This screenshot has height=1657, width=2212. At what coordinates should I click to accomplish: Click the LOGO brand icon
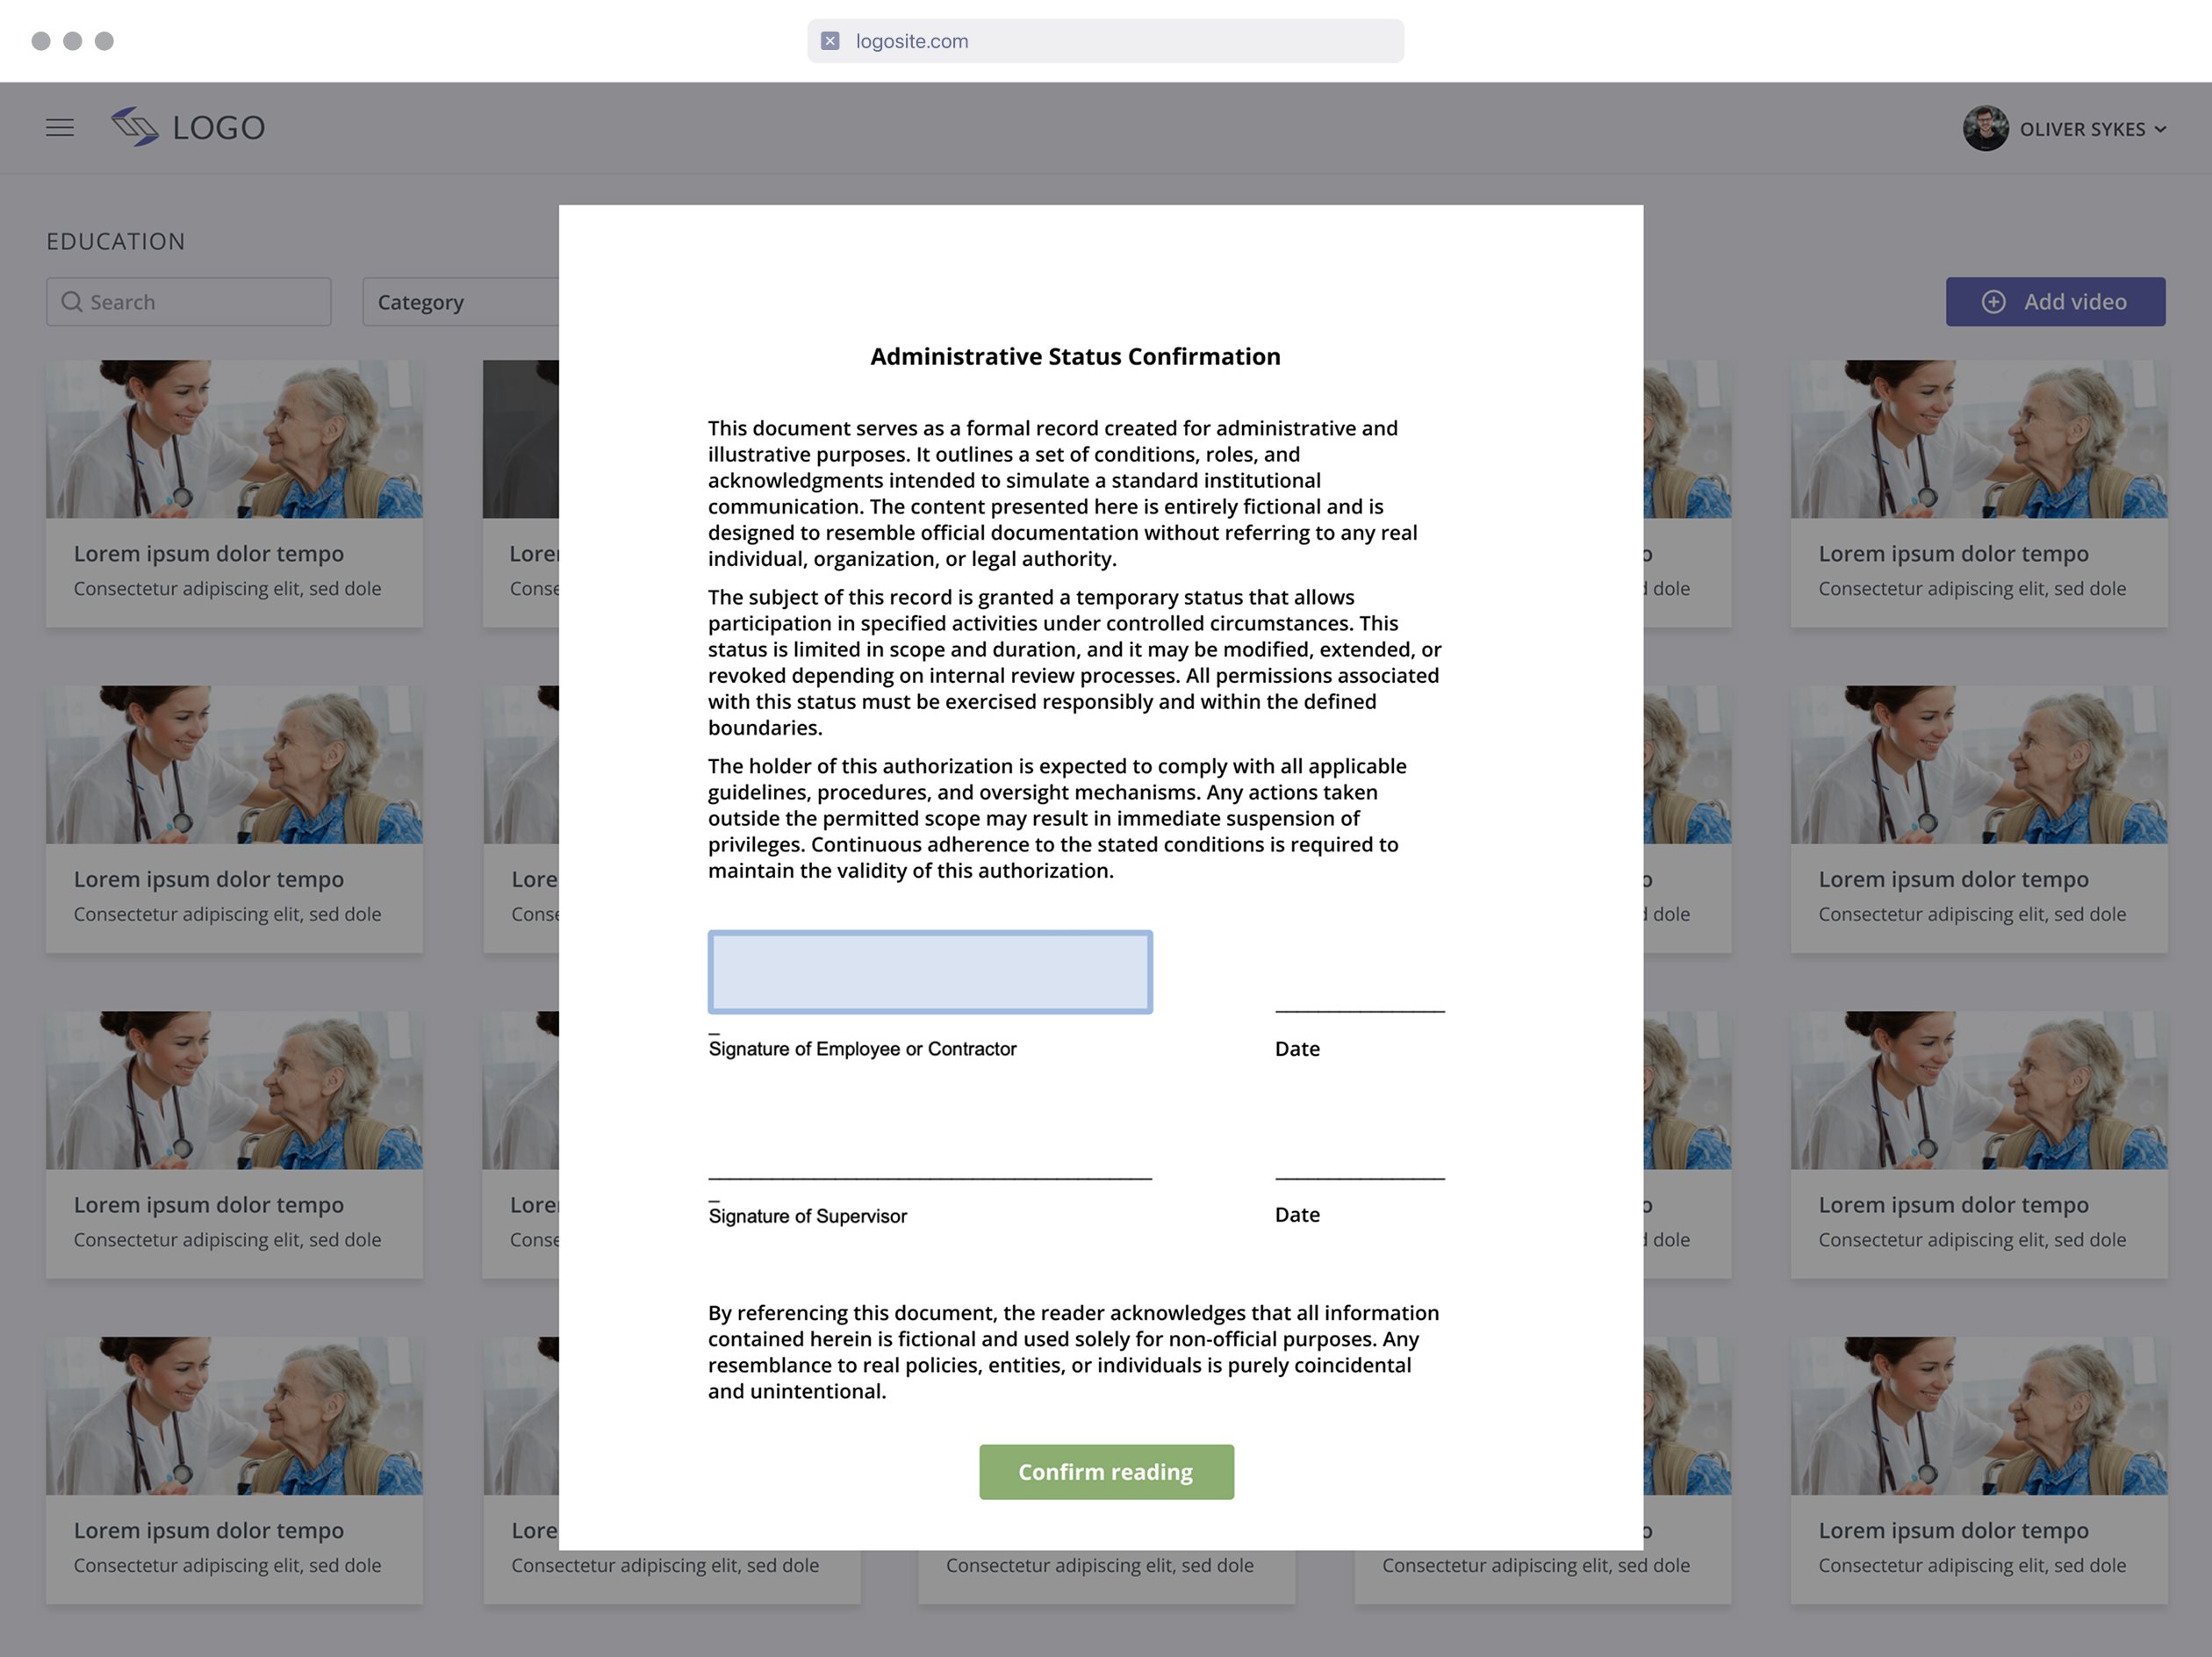point(135,127)
